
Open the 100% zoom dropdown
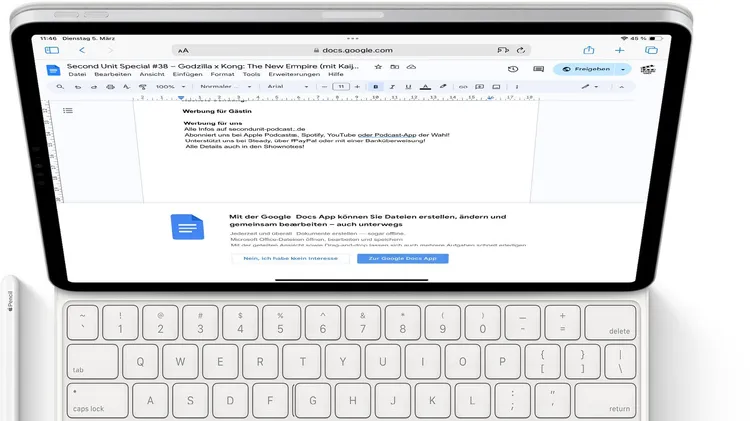(x=168, y=87)
